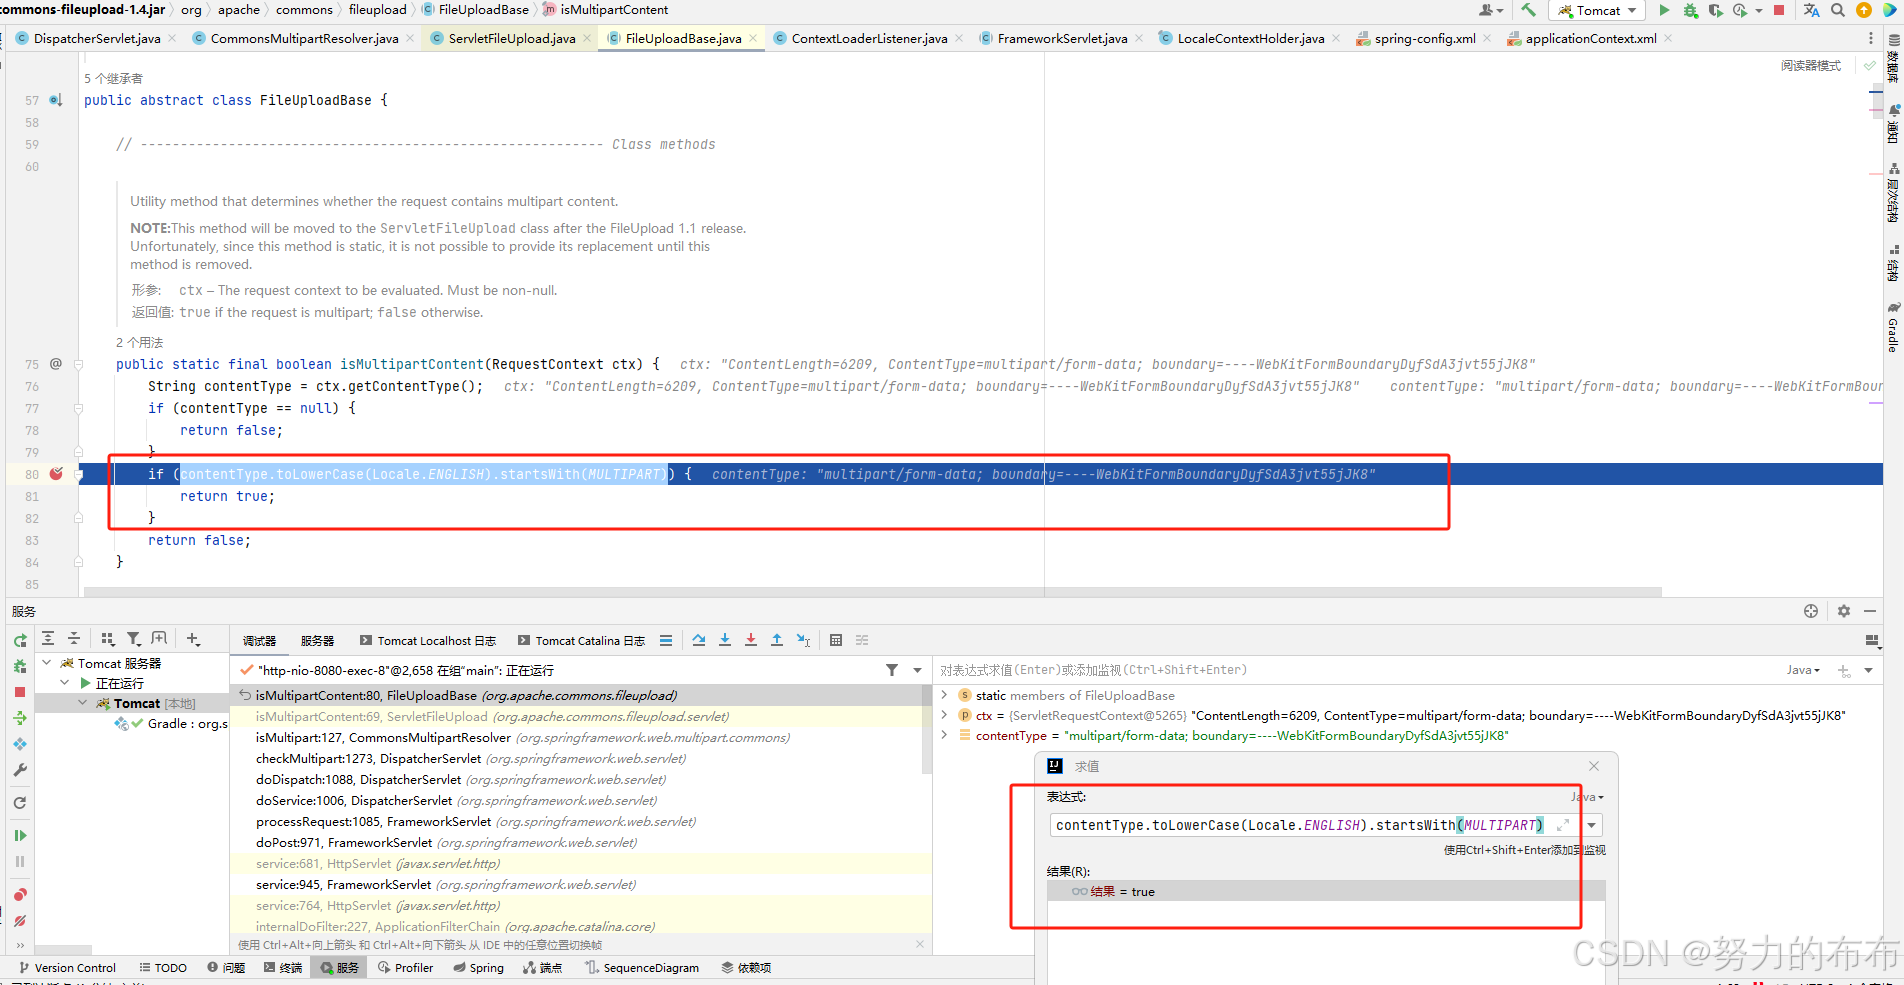Click Step Over in the debugger toolbar
The height and width of the screenshot is (985, 1904).
tap(699, 640)
